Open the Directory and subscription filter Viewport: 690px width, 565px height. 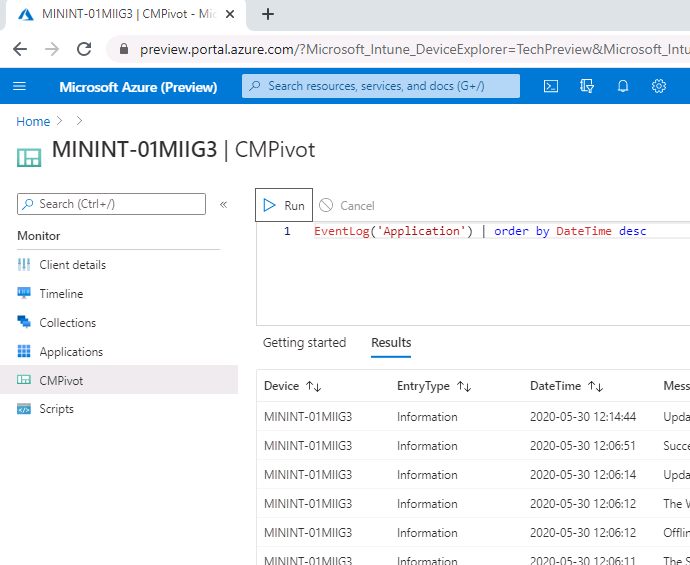point(587,86)
